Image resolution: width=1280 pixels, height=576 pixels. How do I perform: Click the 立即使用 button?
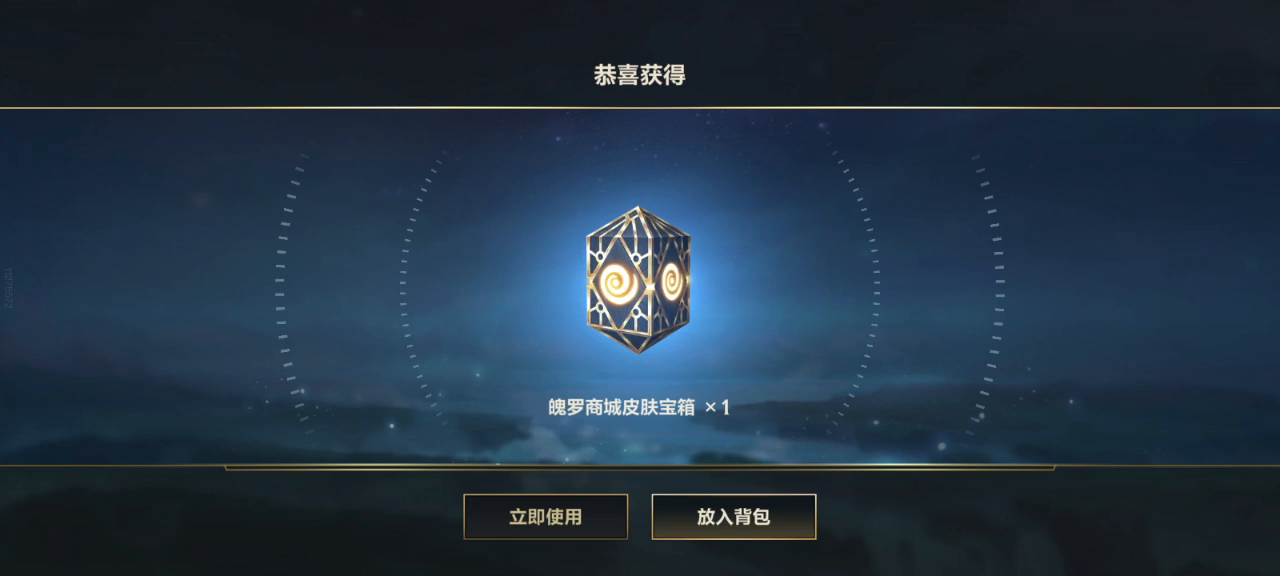tap(545, 517)
